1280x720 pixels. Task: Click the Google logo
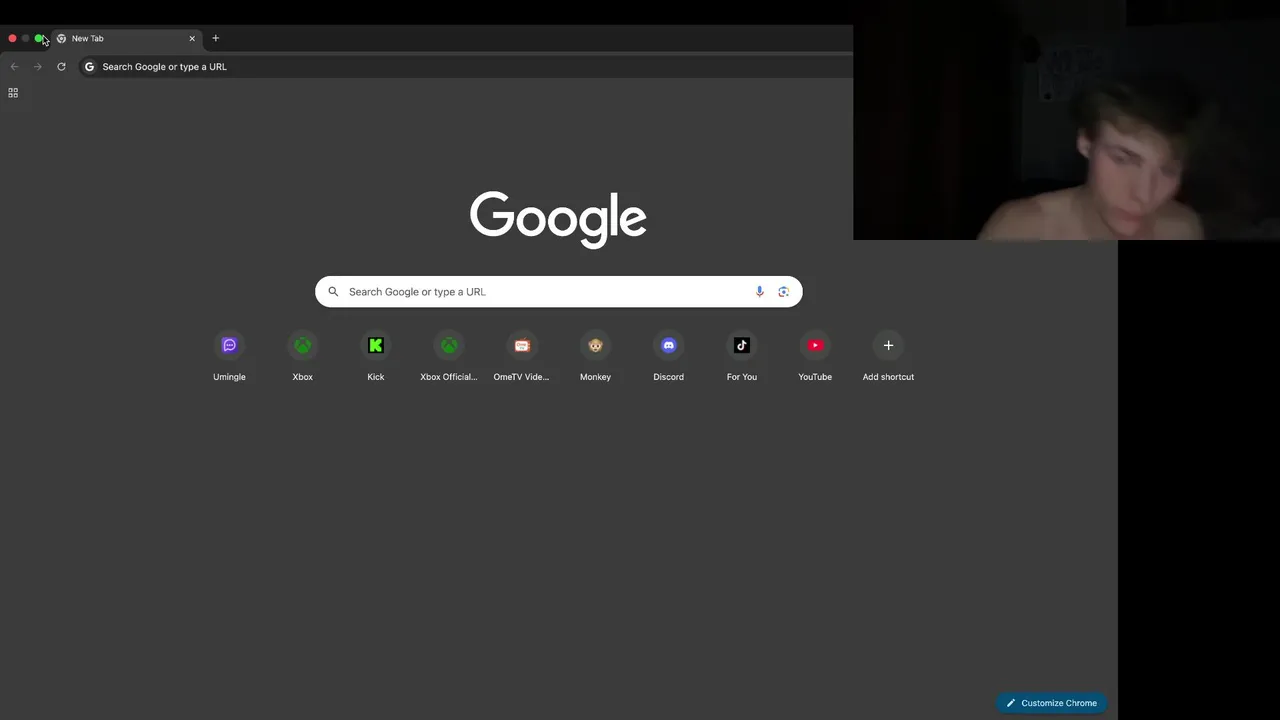(558, 219)
